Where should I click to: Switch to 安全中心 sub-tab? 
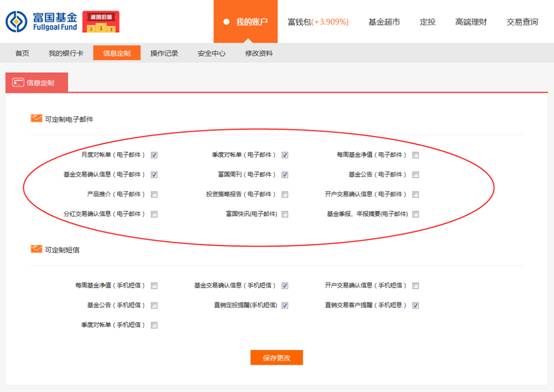211,53
